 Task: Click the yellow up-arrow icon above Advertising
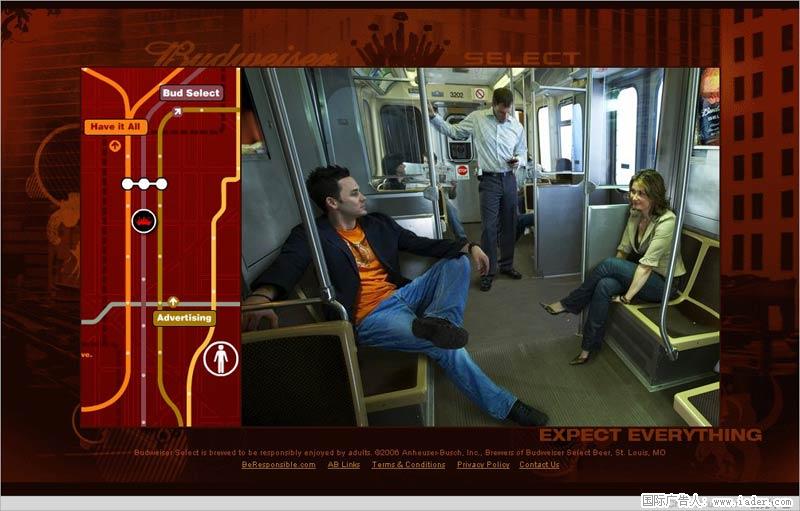173,301
